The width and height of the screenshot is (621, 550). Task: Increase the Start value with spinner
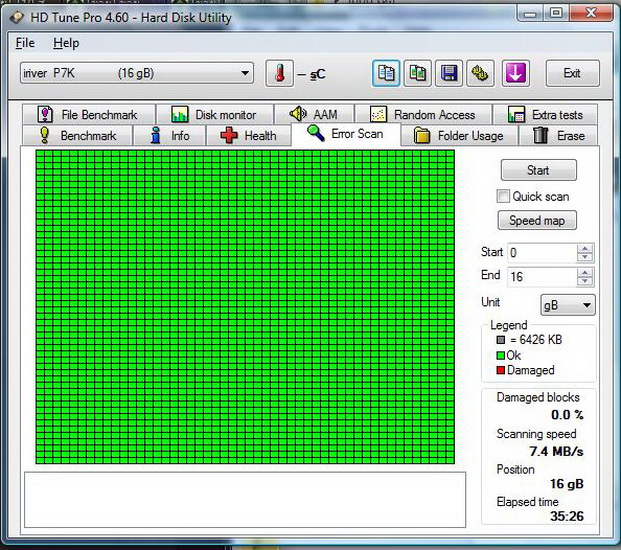click(x=585, y=248)
